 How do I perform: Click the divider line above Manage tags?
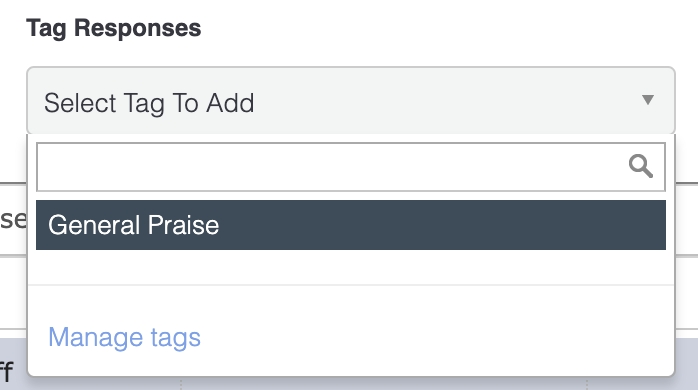coord(351,284)
